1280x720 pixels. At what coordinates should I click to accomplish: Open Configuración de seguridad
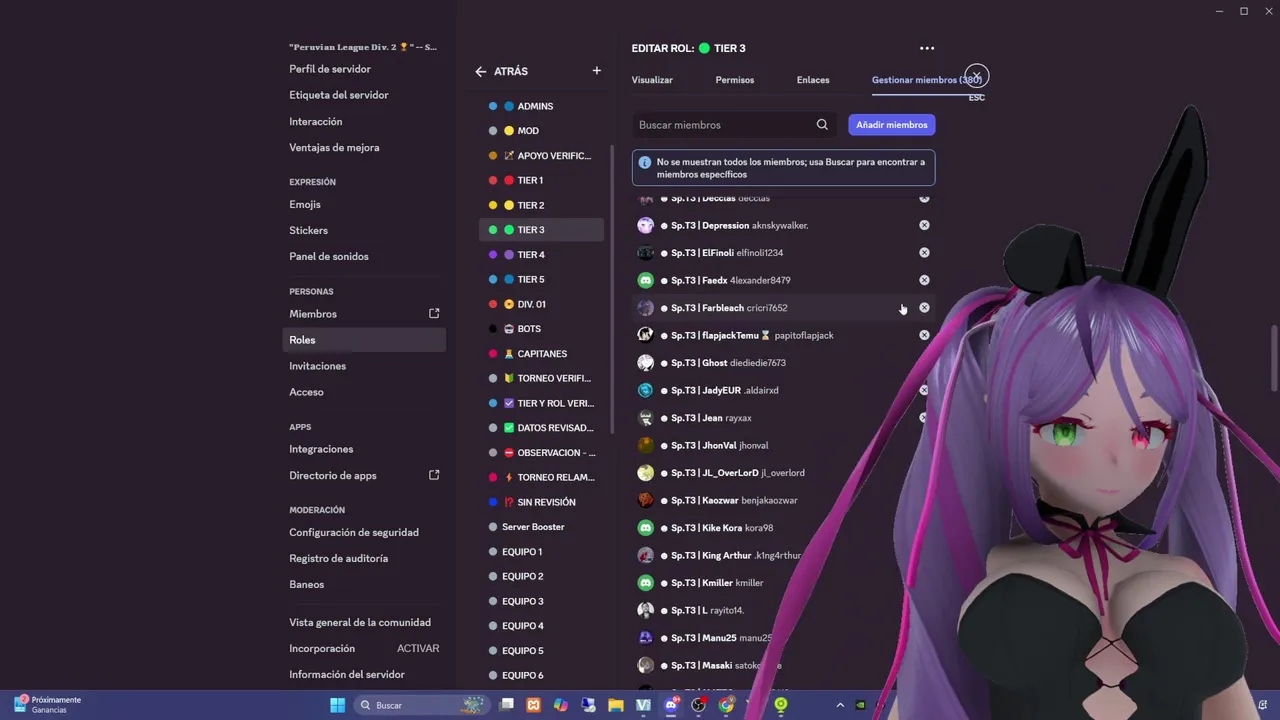tap(364, 532)
